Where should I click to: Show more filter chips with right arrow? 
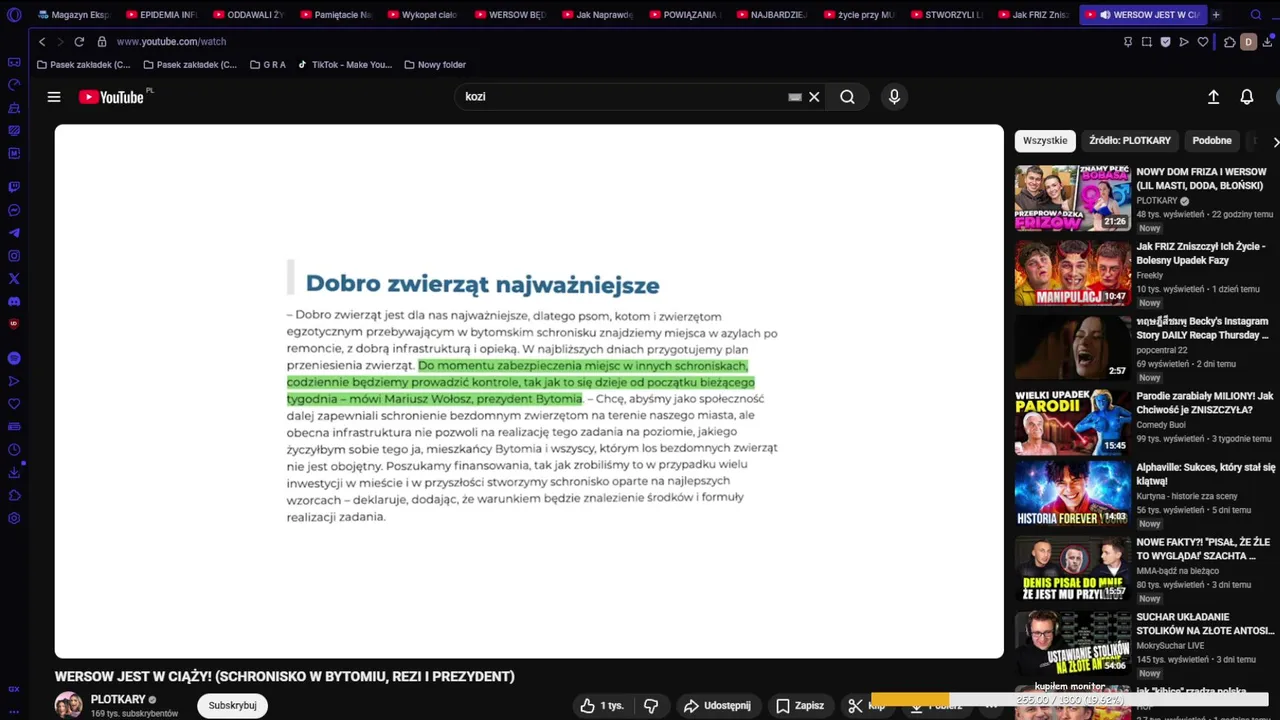click(x=1275, y=142)
